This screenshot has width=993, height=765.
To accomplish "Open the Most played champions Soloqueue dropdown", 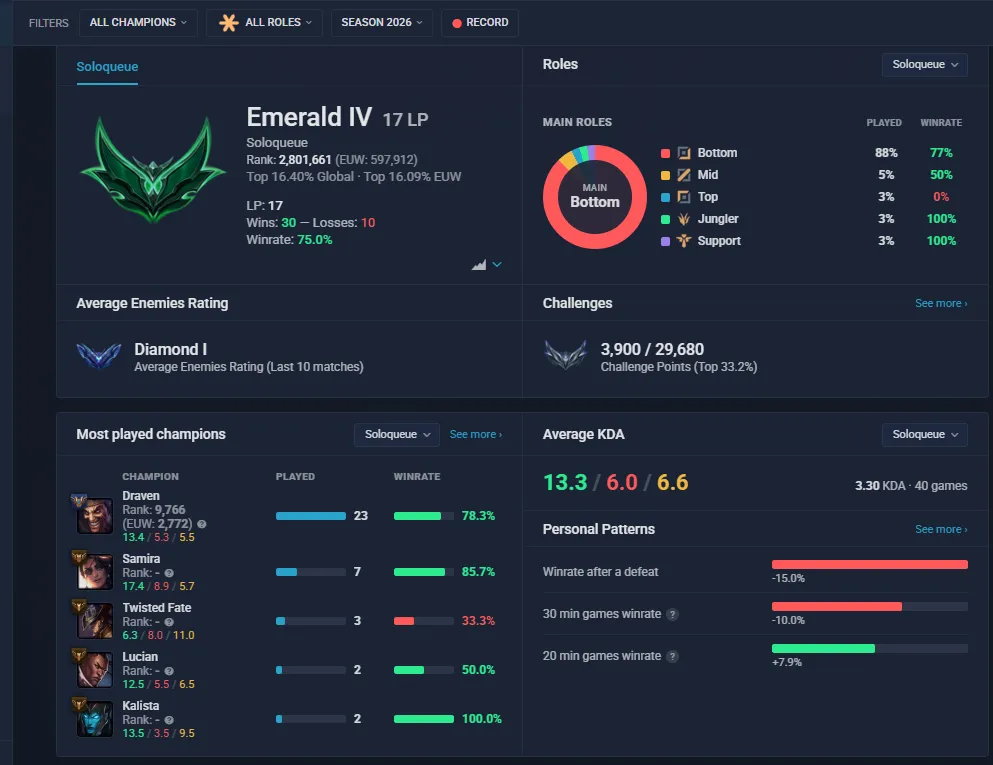I will click(397, 434).
